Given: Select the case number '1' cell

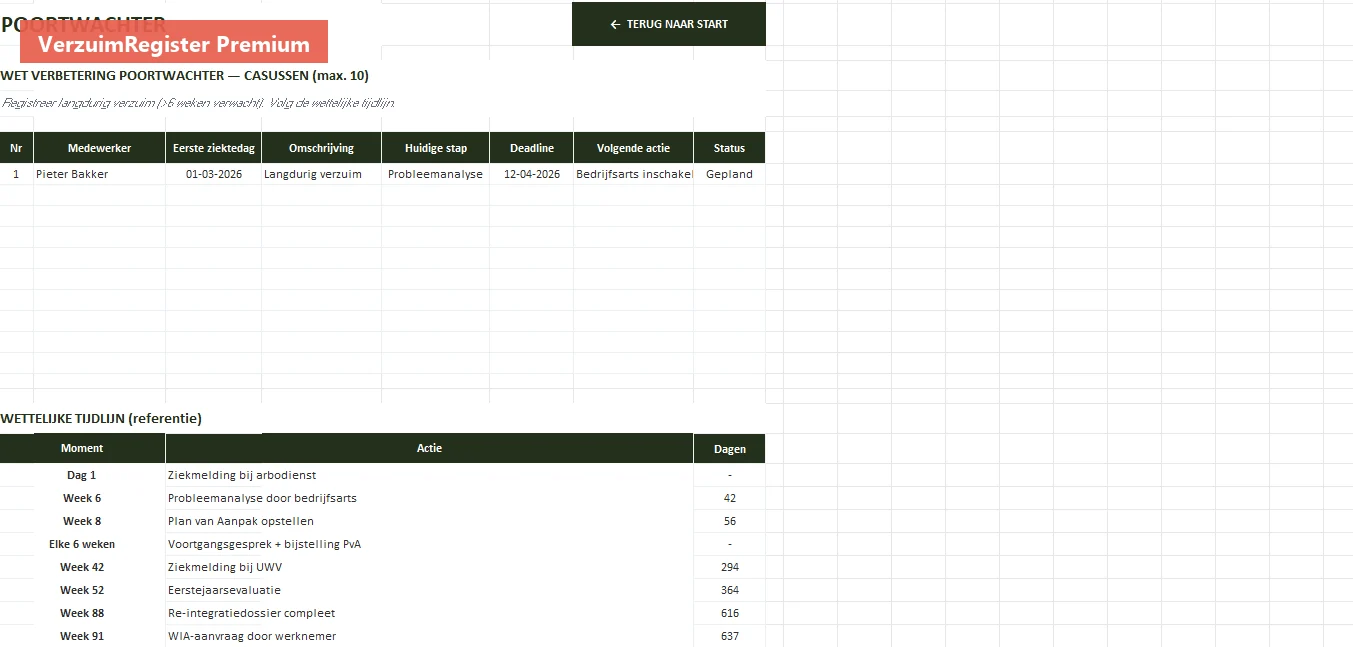Looking at the screenshot, I should (x=16, y=174).
